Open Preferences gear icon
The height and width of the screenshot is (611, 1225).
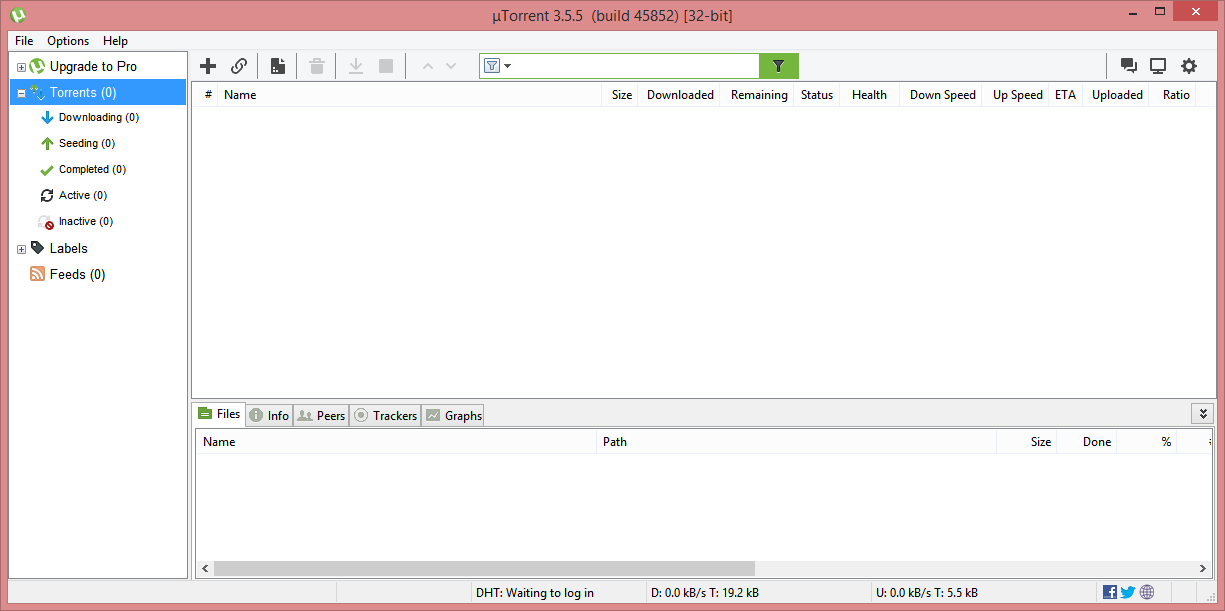[x=1188, y=66]
